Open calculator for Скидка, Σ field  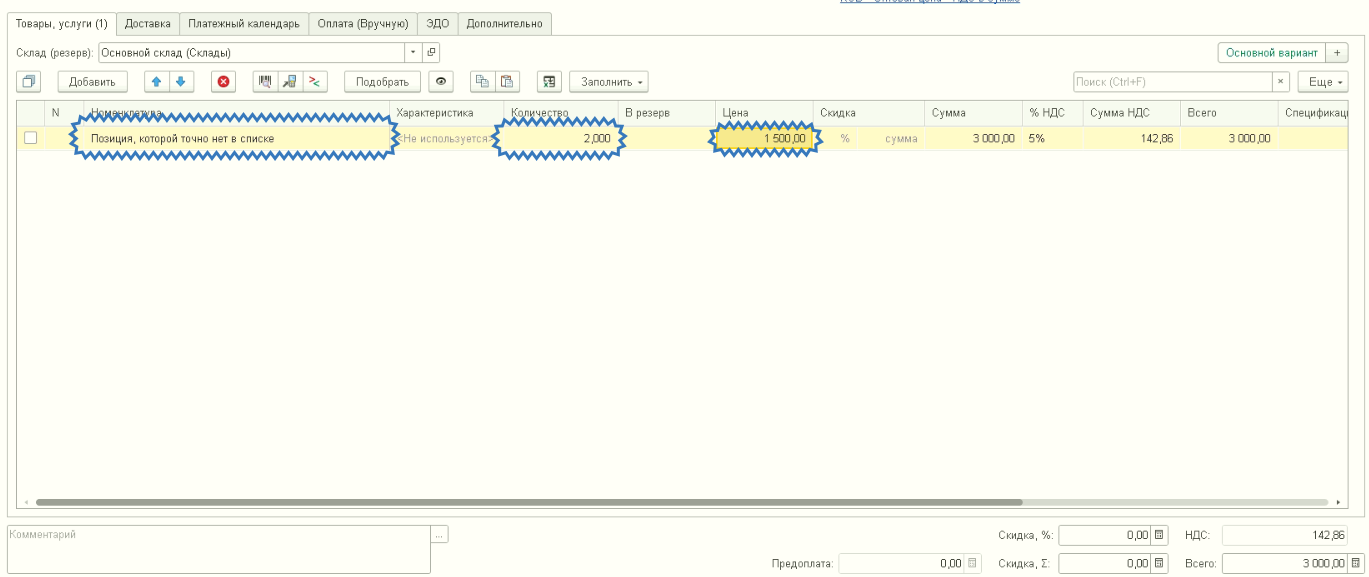1159,563
